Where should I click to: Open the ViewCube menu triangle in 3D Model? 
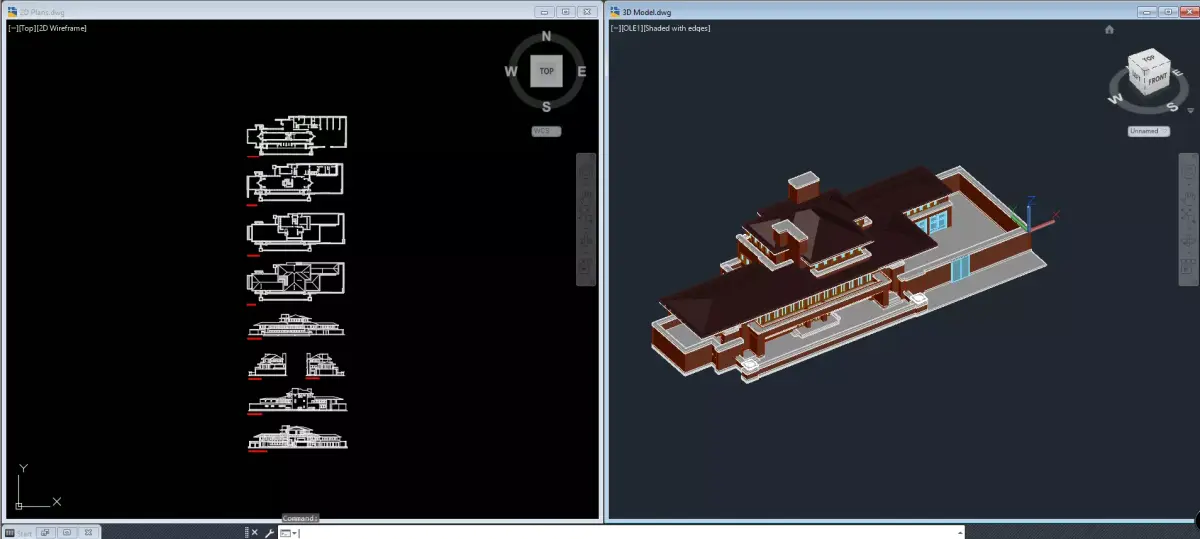[x=1190, y=110]
